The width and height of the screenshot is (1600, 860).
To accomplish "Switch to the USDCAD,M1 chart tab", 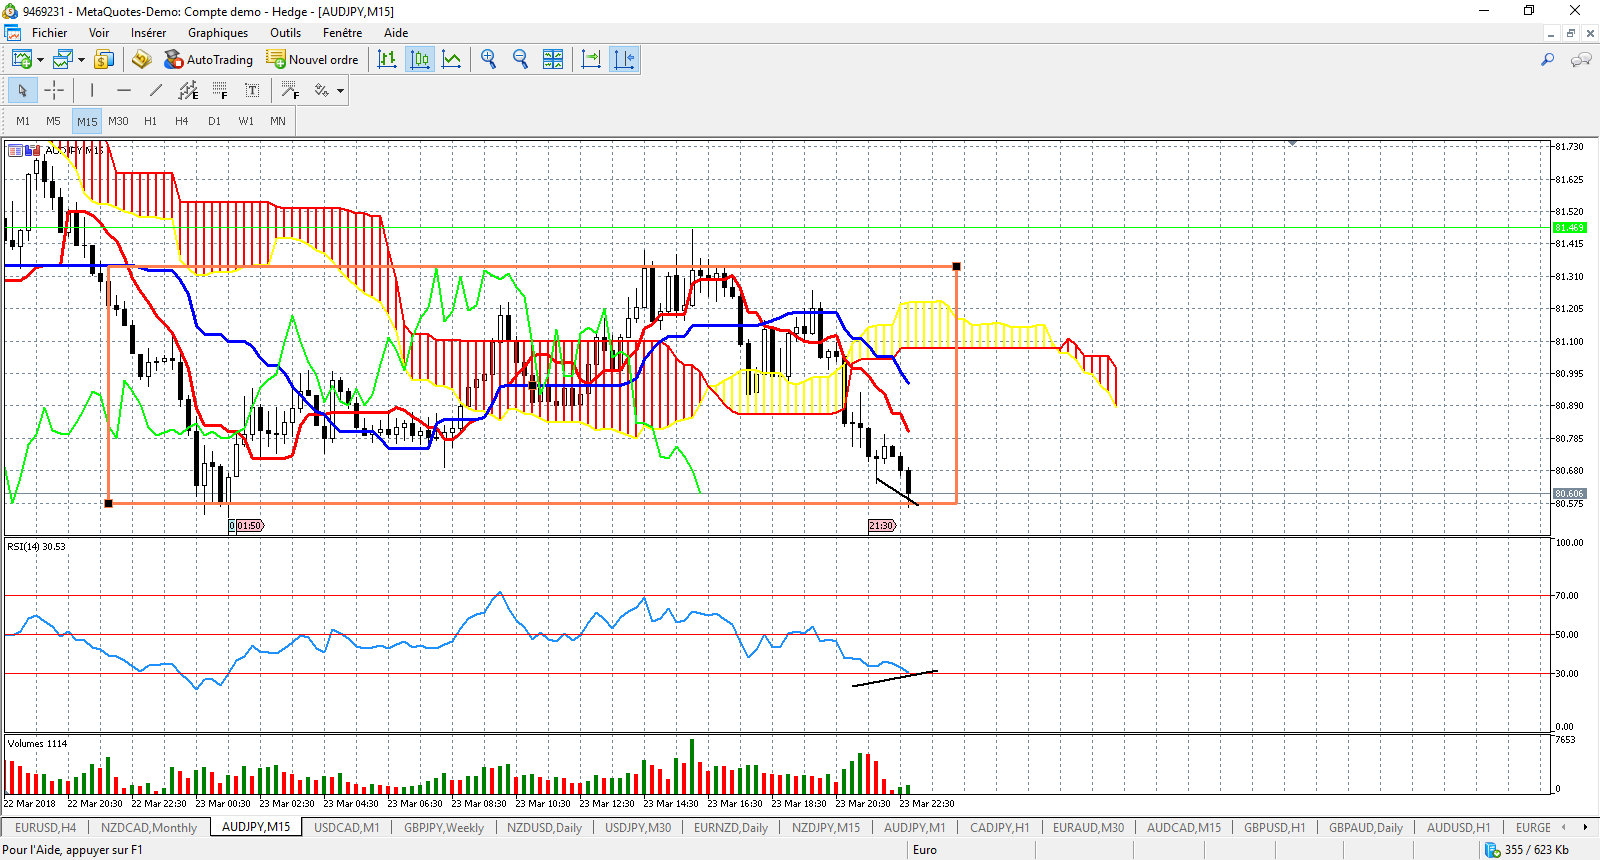I will coord(347,828).
